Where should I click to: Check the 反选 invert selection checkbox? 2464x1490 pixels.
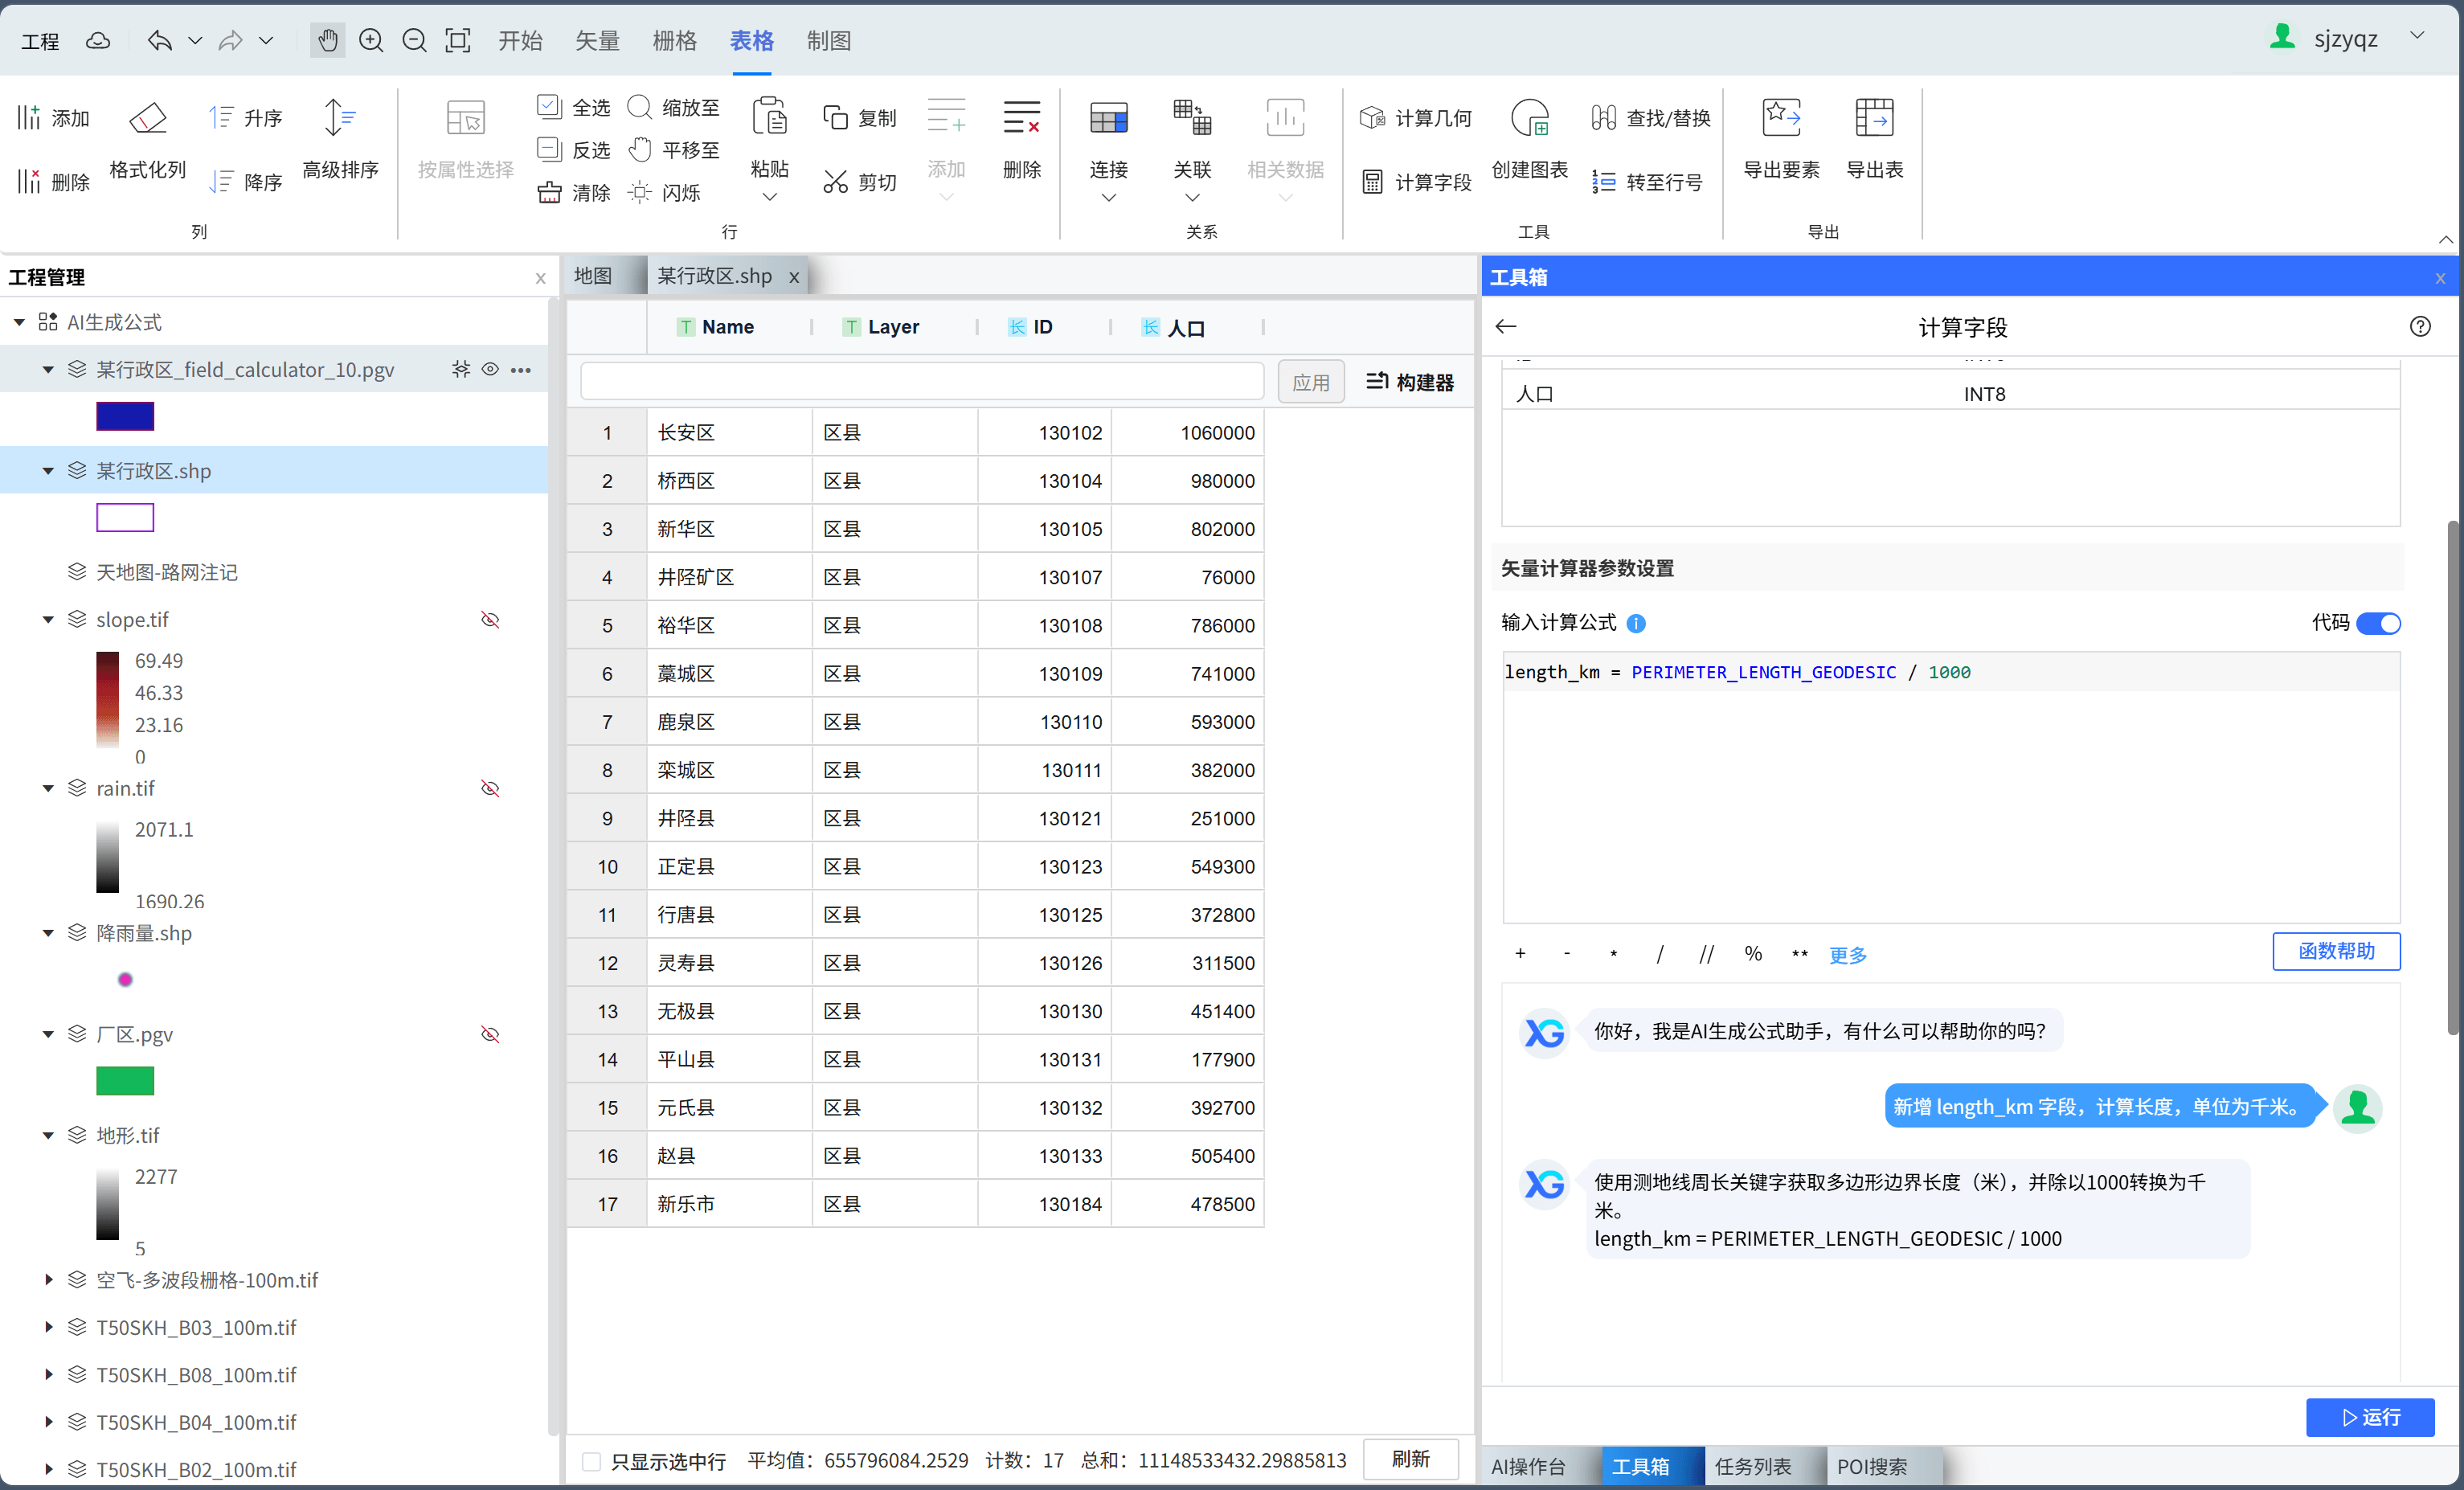pos(549,149)
